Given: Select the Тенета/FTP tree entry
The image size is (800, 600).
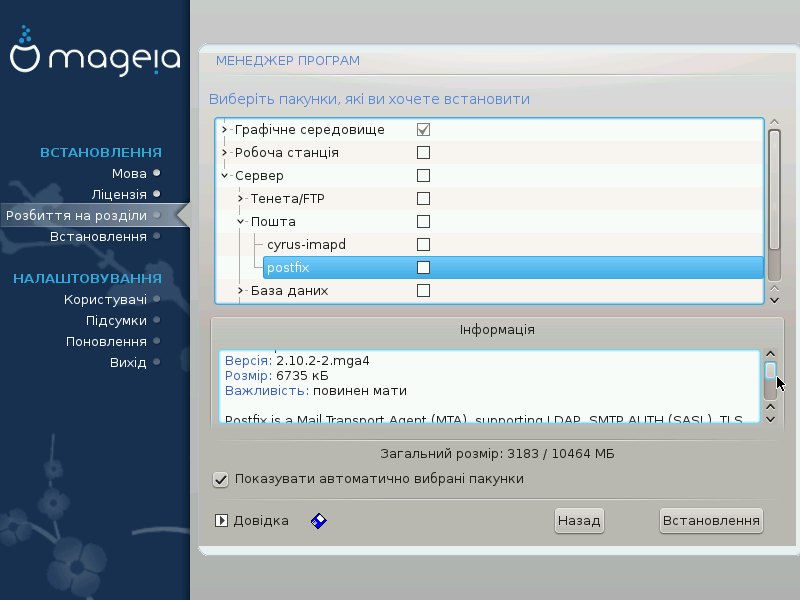Looking at the screenshot, I should tap(287, 199).
